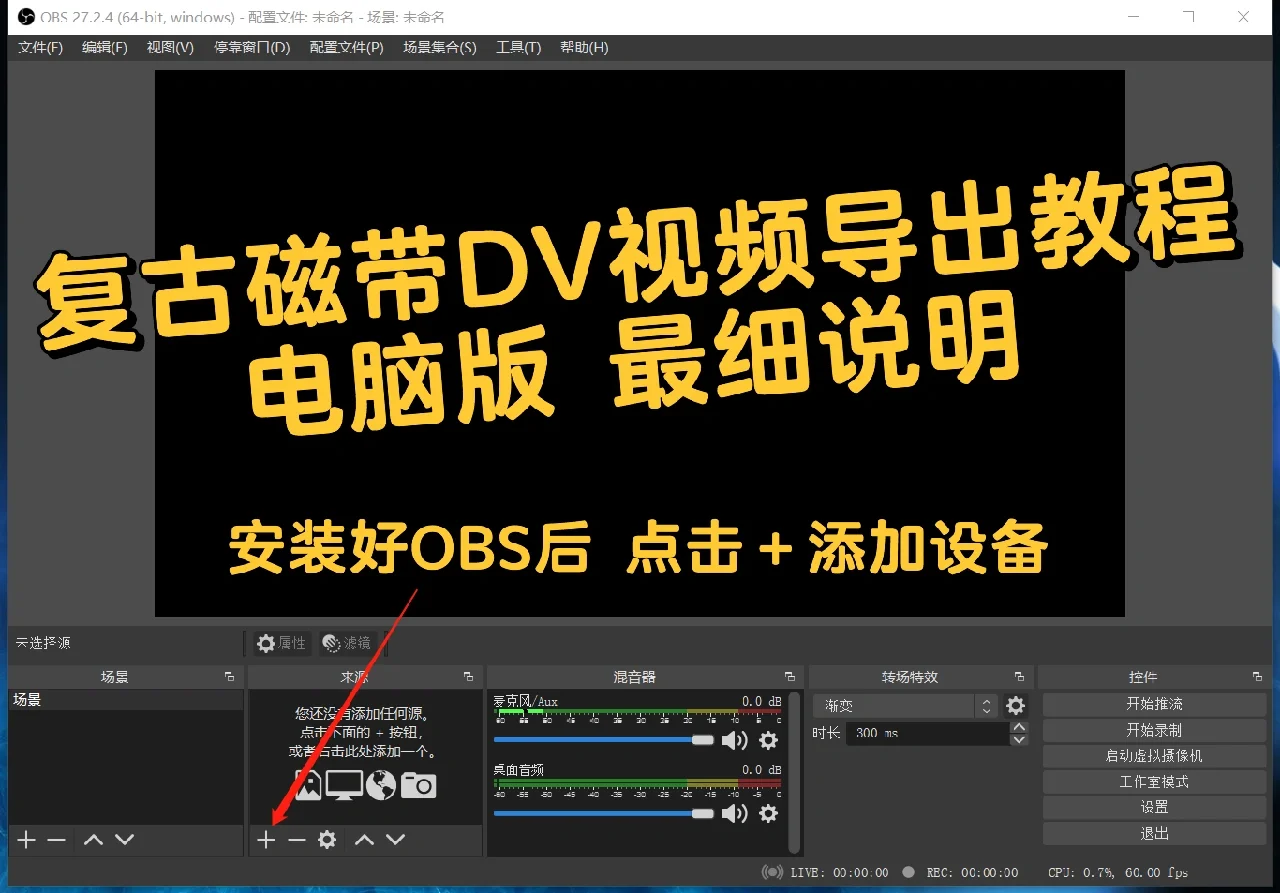The height and width of the screenshot is (893, 1280).
Task: Open the 编辑(E) menu
Action: tap(104, 47)
